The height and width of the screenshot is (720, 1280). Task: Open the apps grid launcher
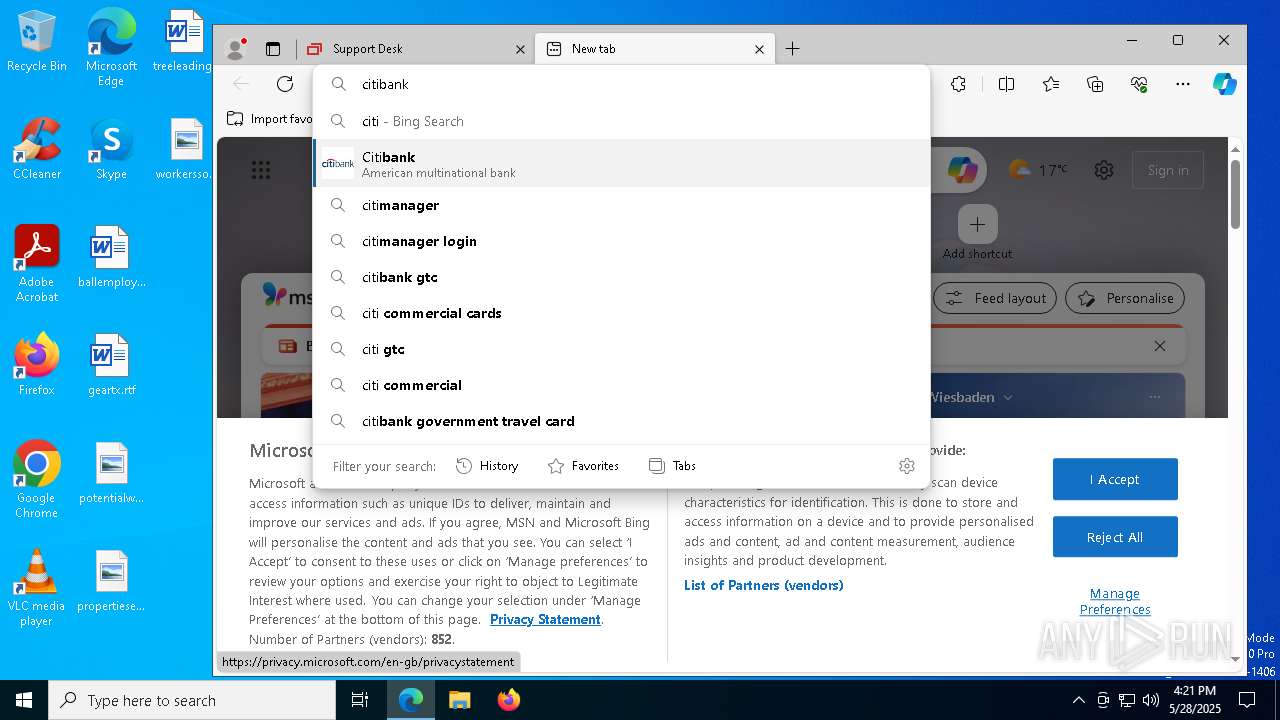click(261, 170)
